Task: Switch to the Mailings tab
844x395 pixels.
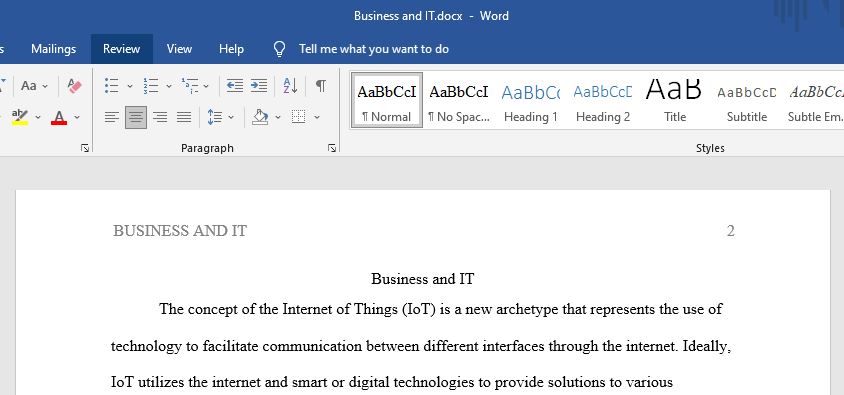Action: [x=53, y=49]
